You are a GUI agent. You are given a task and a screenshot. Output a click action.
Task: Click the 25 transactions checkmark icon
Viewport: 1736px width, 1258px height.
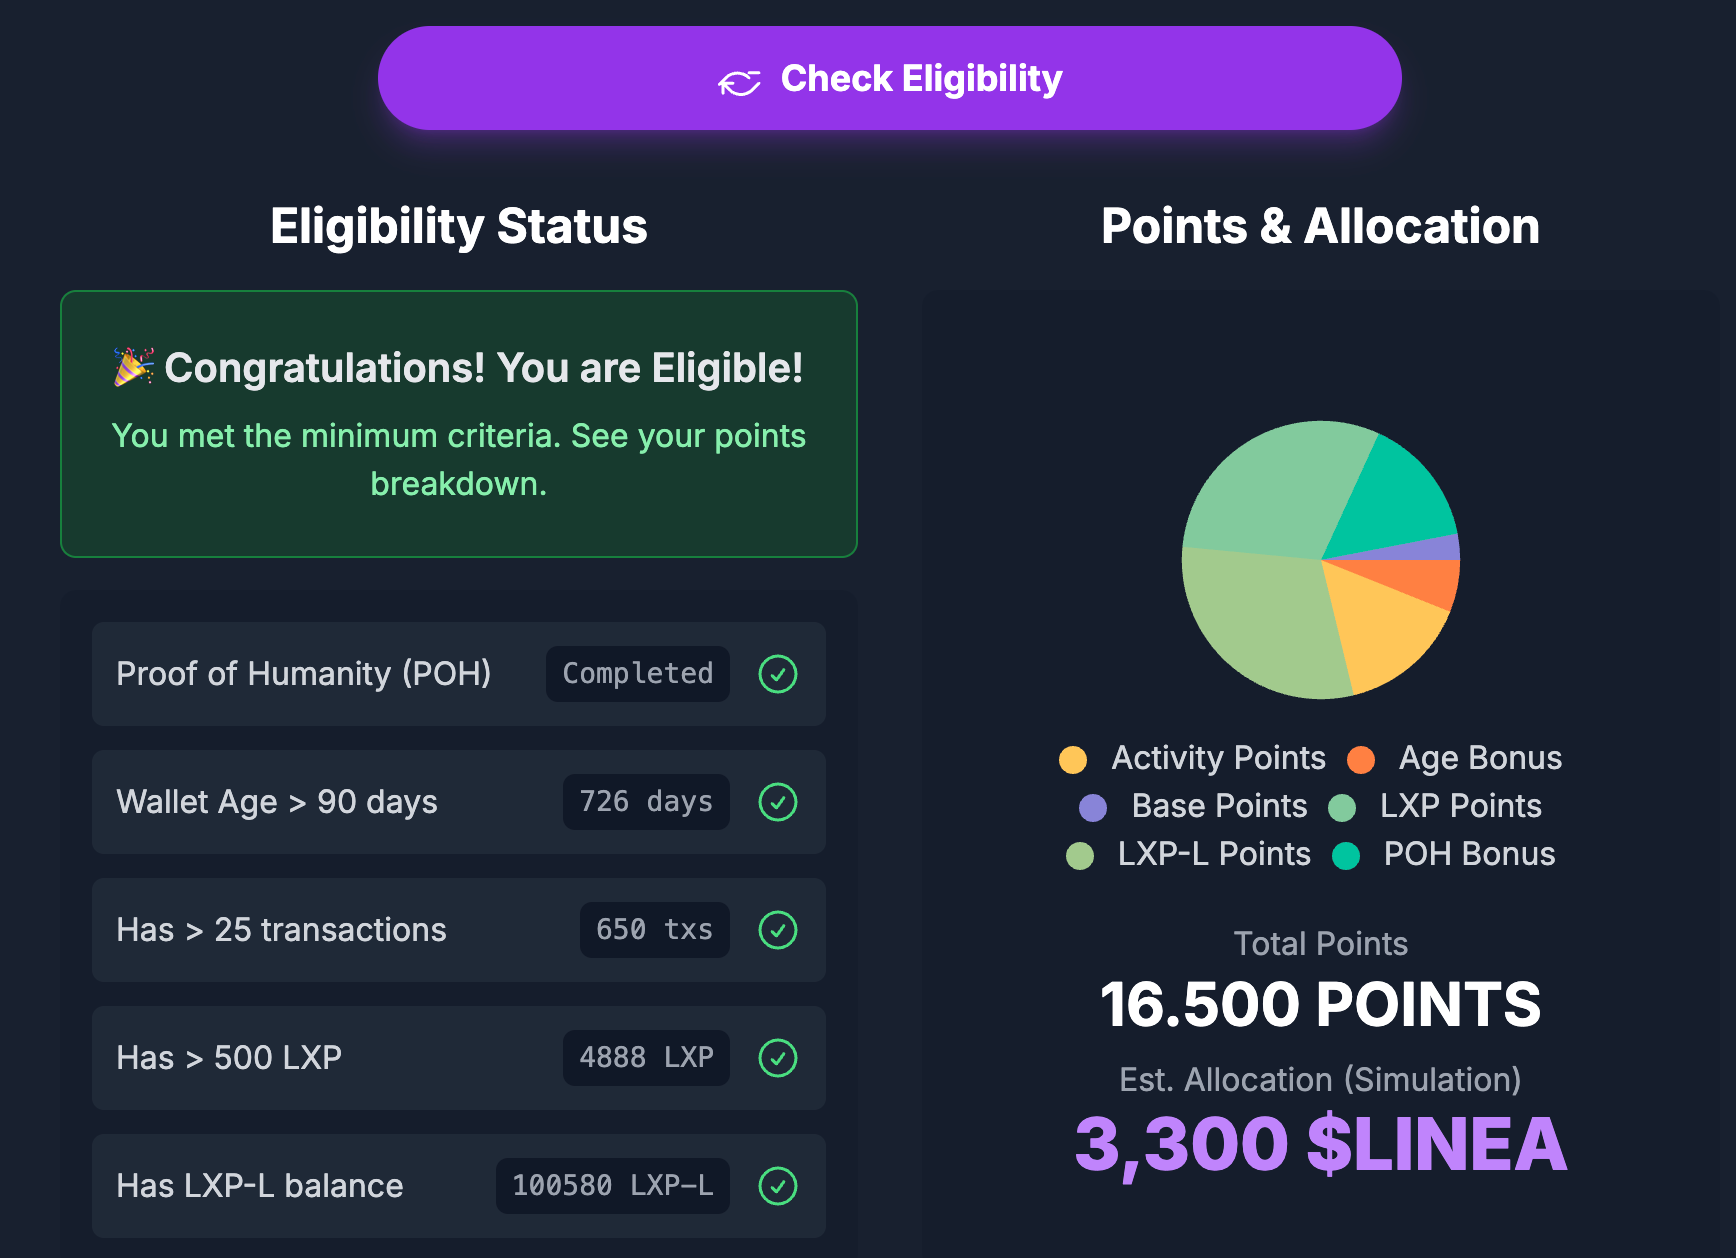click(x=777, y=930)
